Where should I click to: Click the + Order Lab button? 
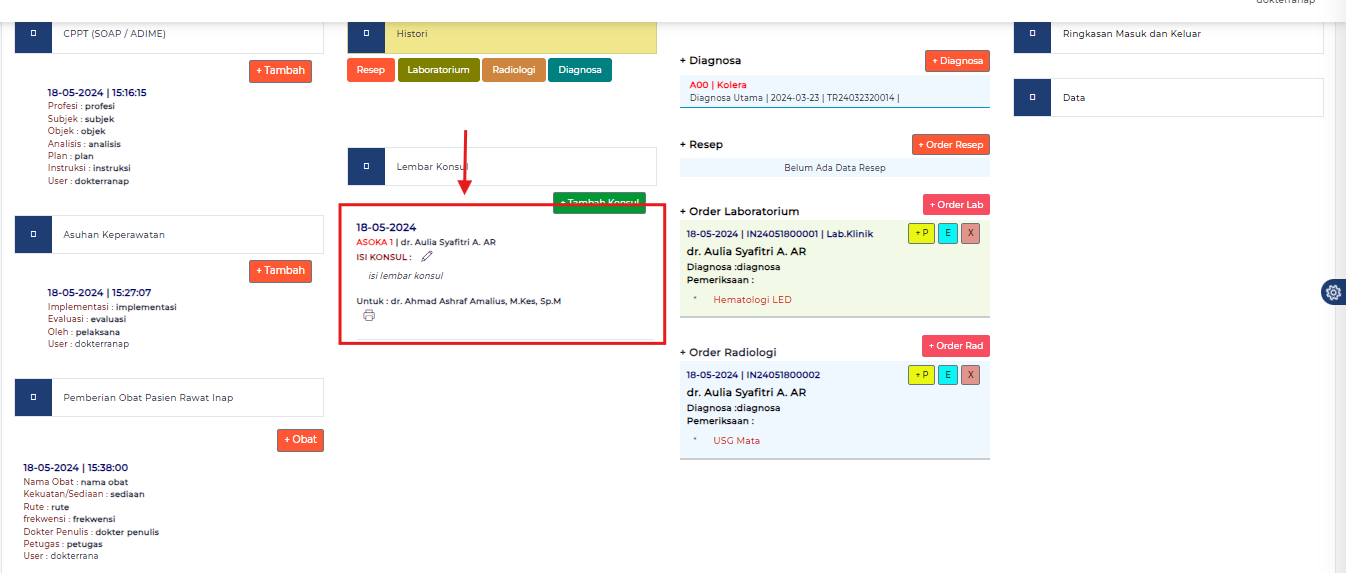pos(956,205)
